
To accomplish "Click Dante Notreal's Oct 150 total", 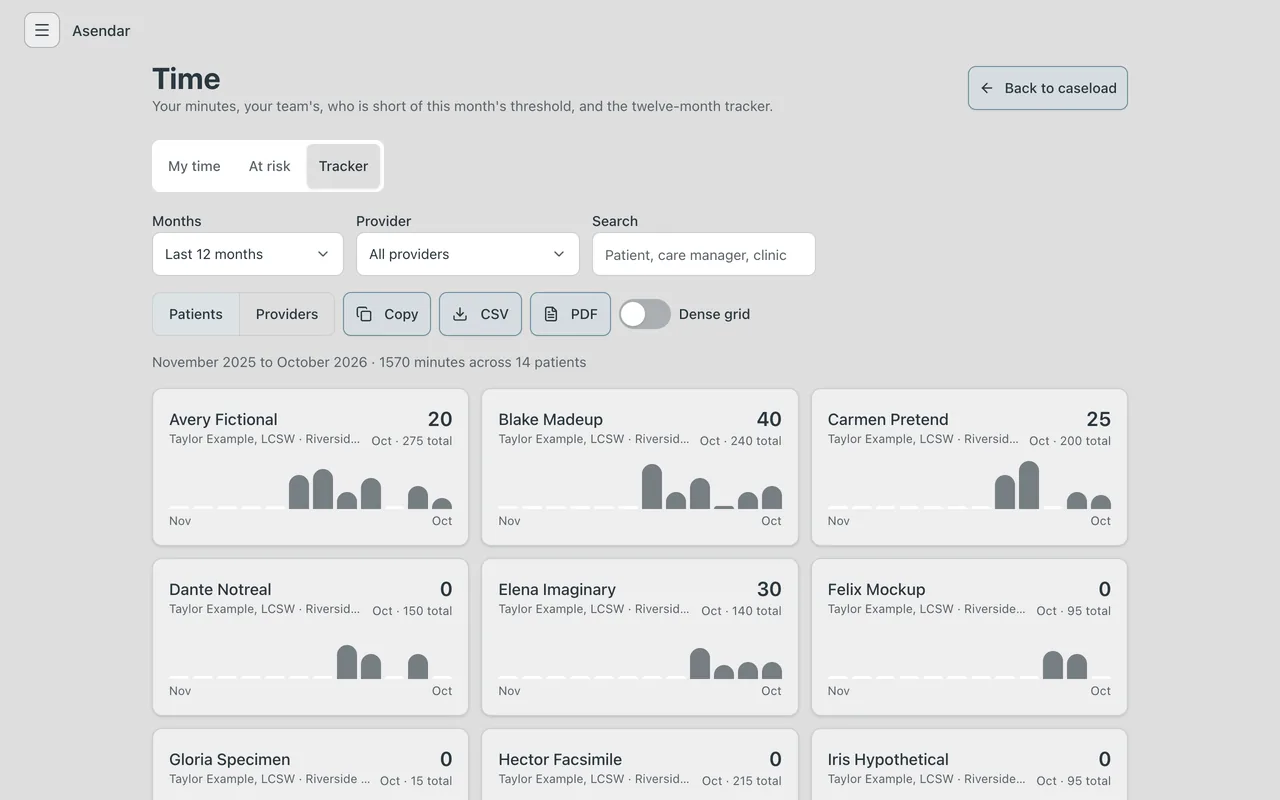I will (412, 611).
